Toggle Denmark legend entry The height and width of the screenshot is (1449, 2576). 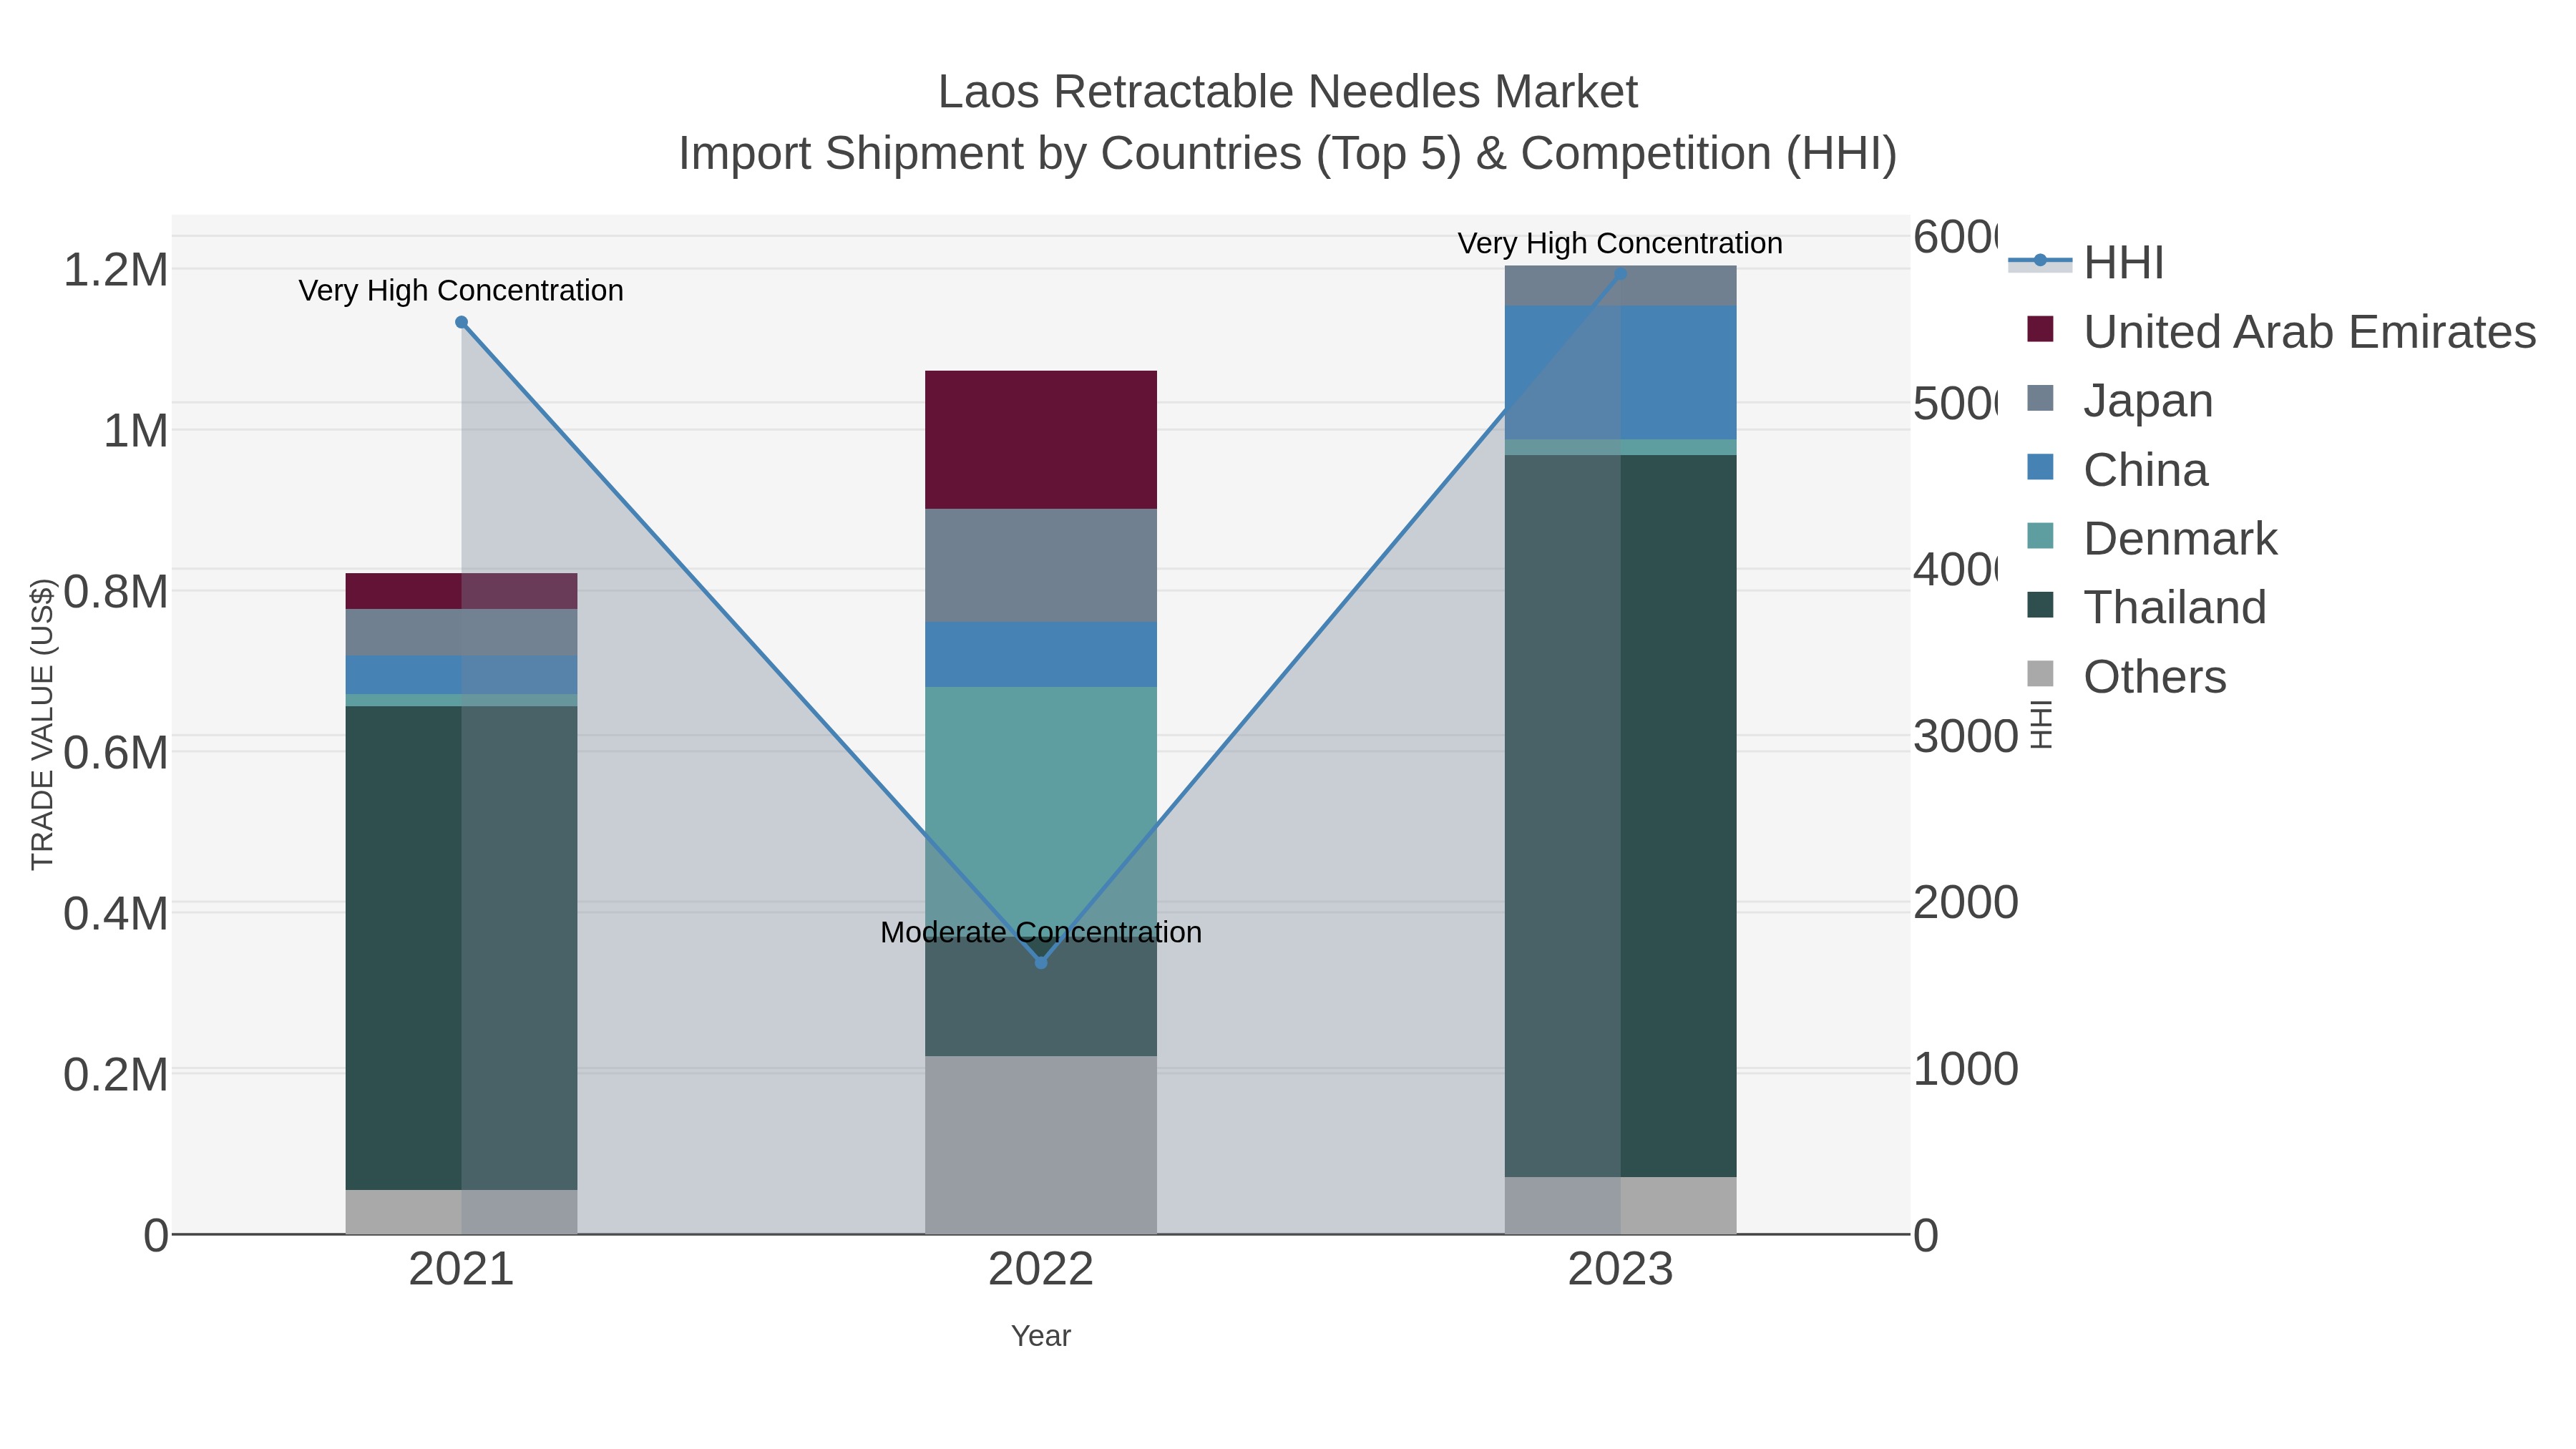tap(2152, 539)
